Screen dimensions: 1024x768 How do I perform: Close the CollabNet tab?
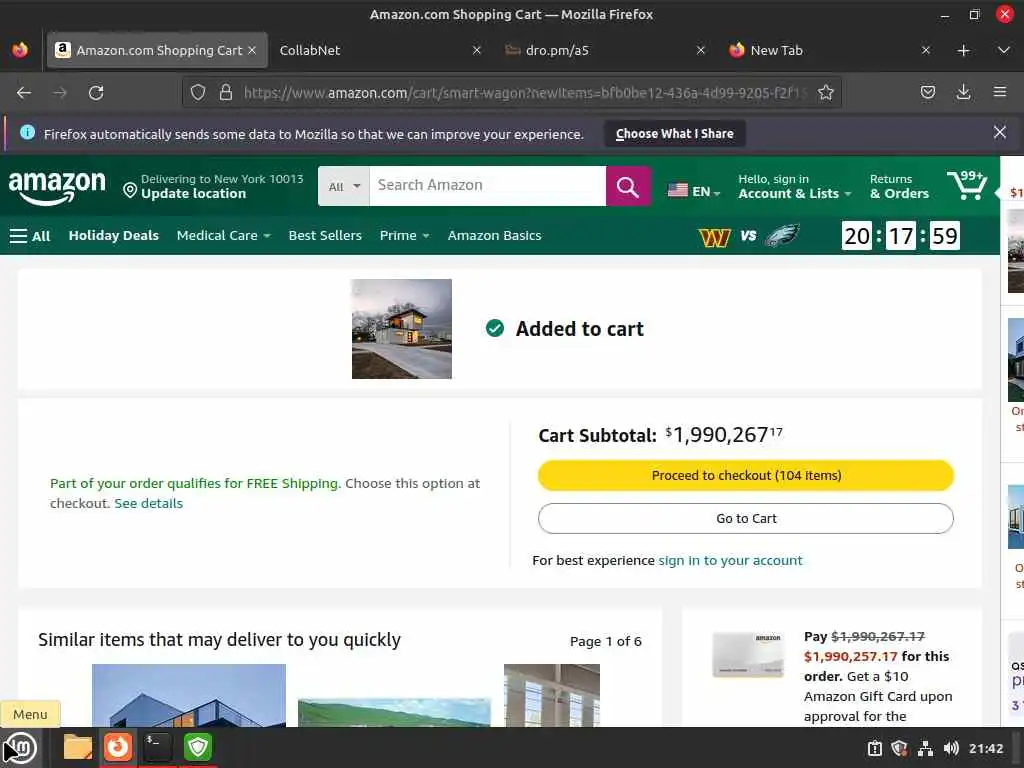(x=477, y=50)
